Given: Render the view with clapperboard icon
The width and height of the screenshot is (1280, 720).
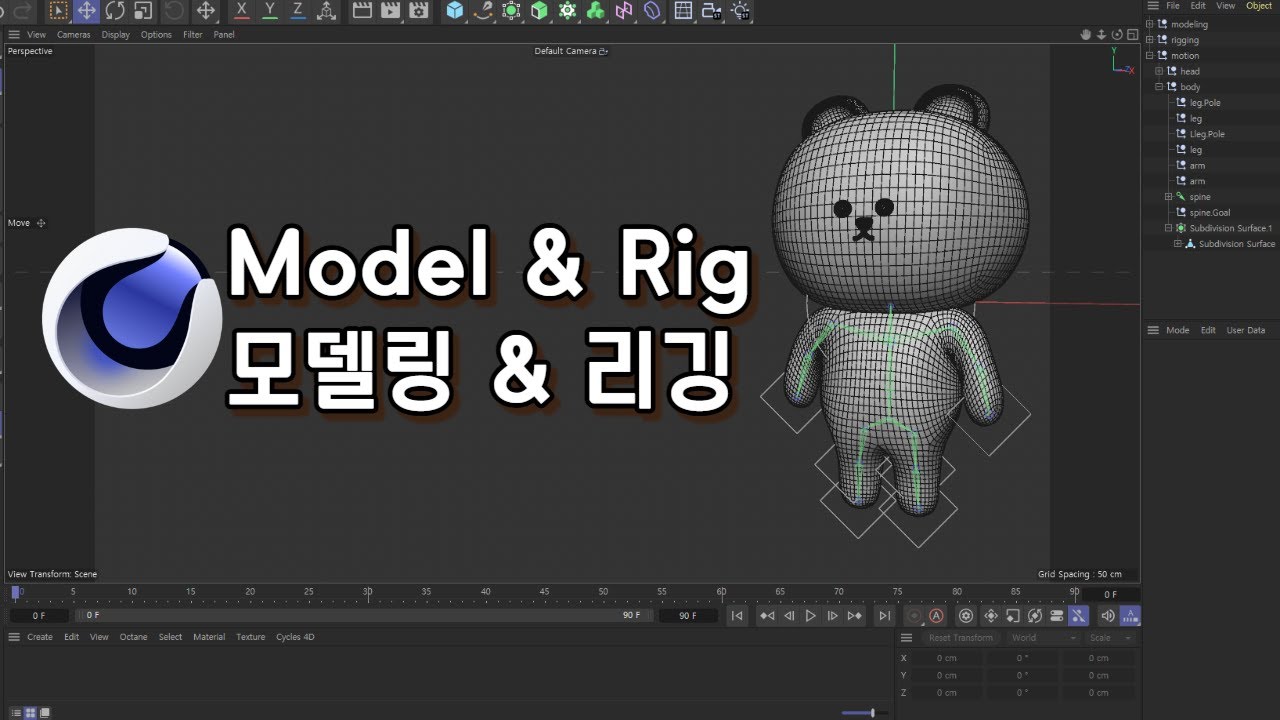Looking at the screenshot, I should [363, 11].
